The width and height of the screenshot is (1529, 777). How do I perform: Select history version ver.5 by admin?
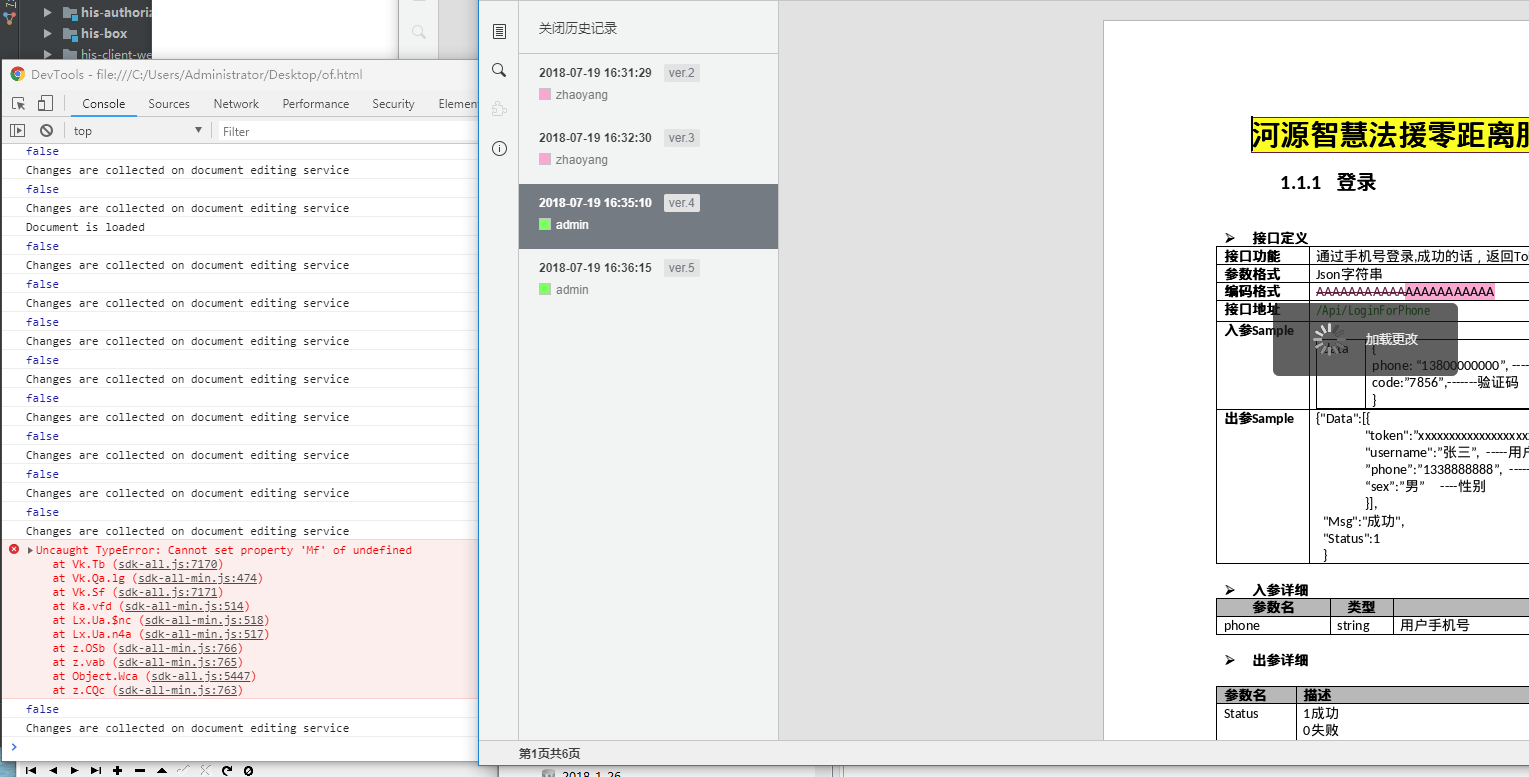coord(648,279)
